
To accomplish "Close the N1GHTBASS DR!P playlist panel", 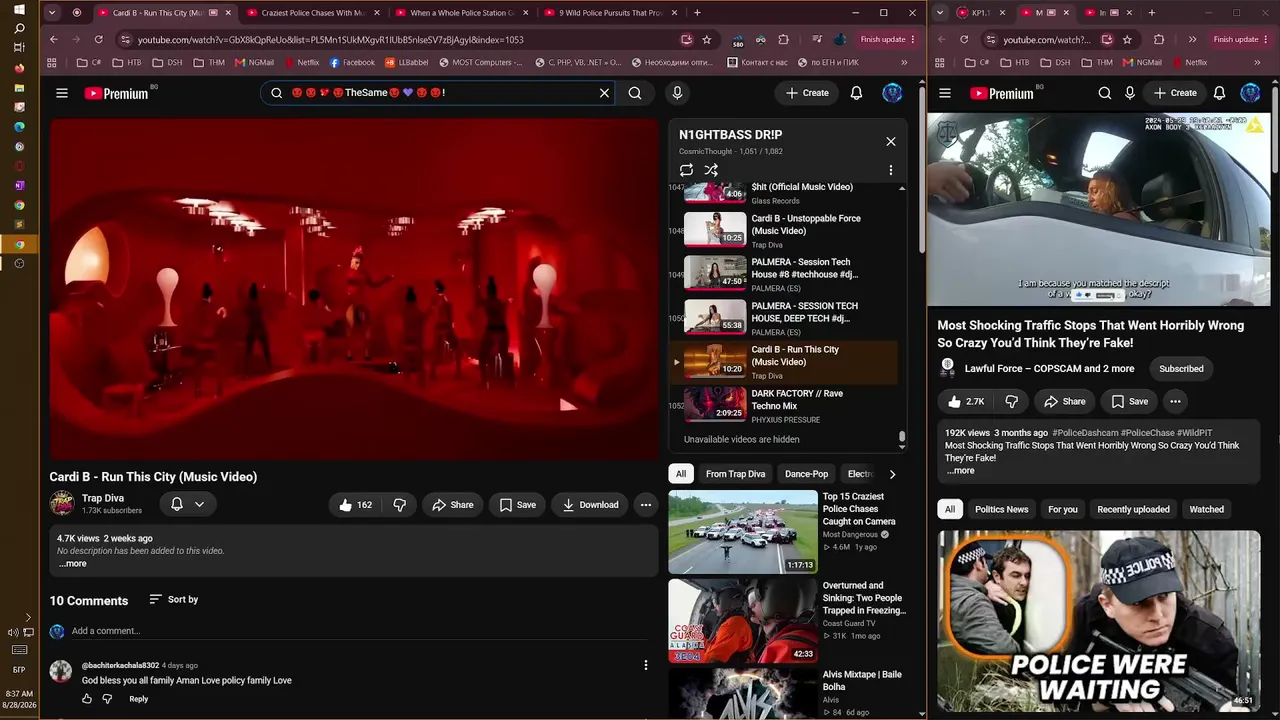I will (x=891, y=141).
